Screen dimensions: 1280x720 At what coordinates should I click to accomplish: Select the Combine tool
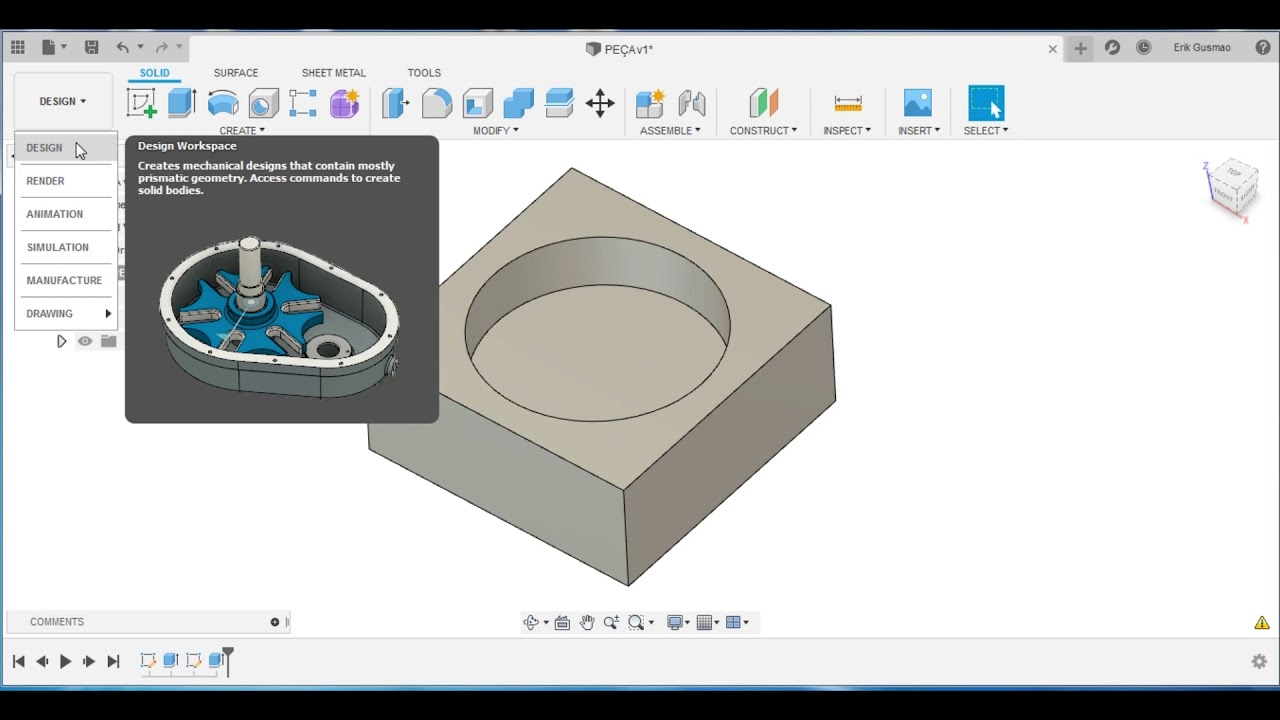point(519,103)
